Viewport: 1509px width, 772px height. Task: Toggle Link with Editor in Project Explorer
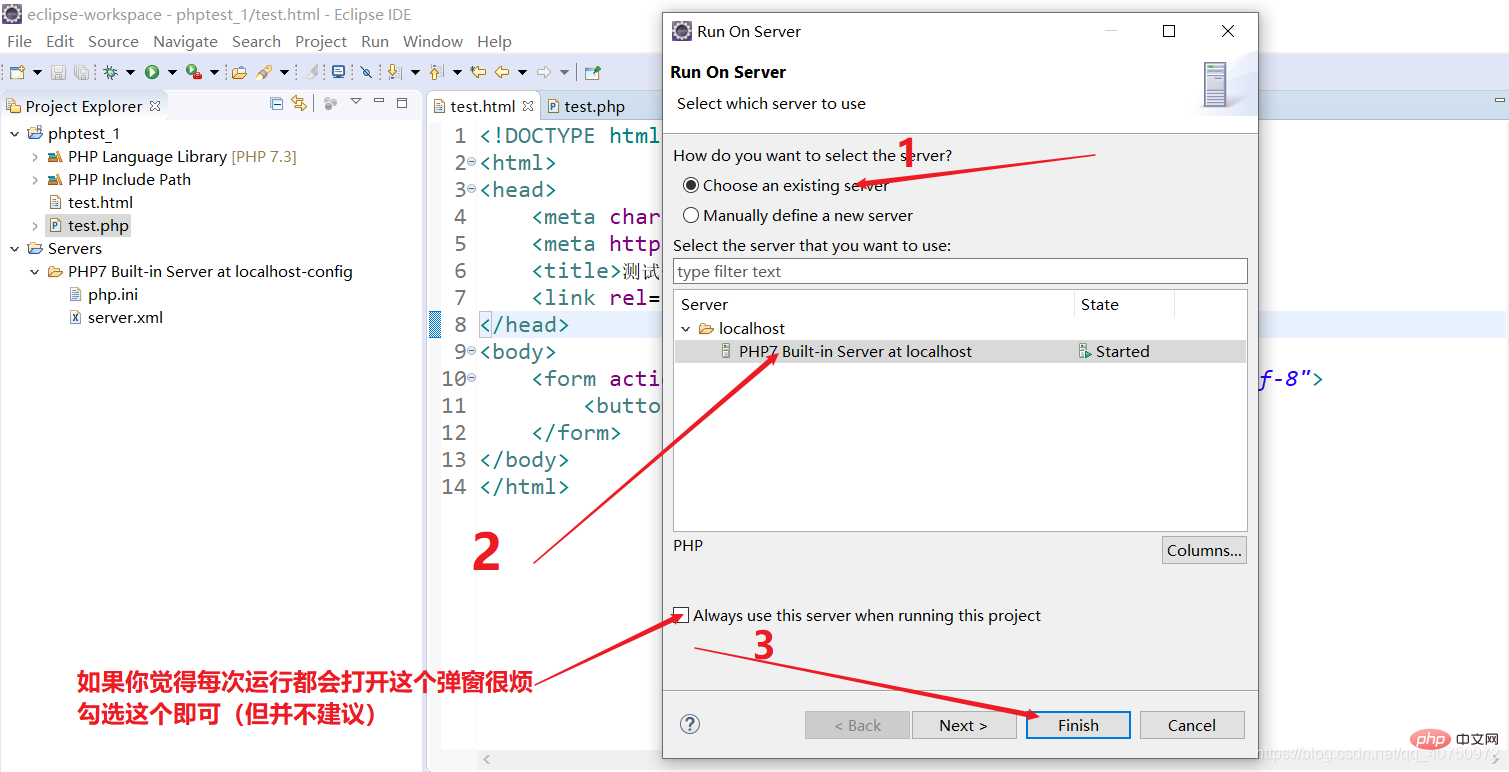click(298, 103)
